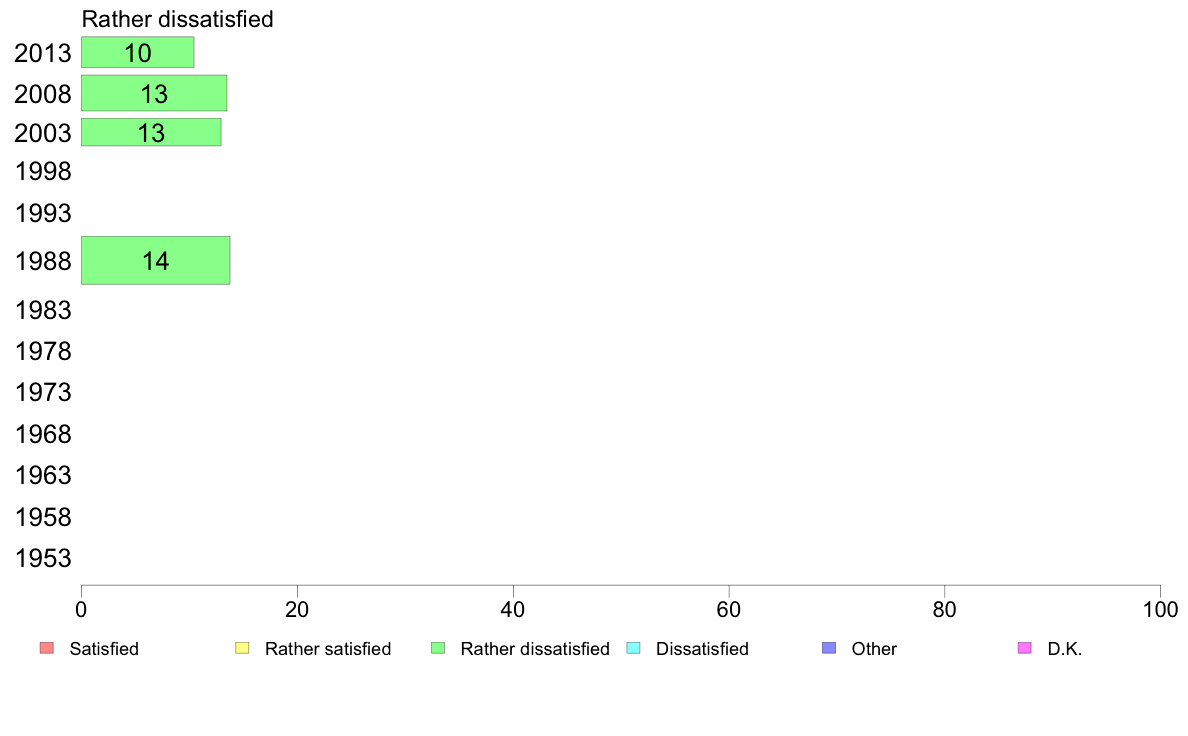
Task: Click the 1998 year label
Action: point(43,172)
